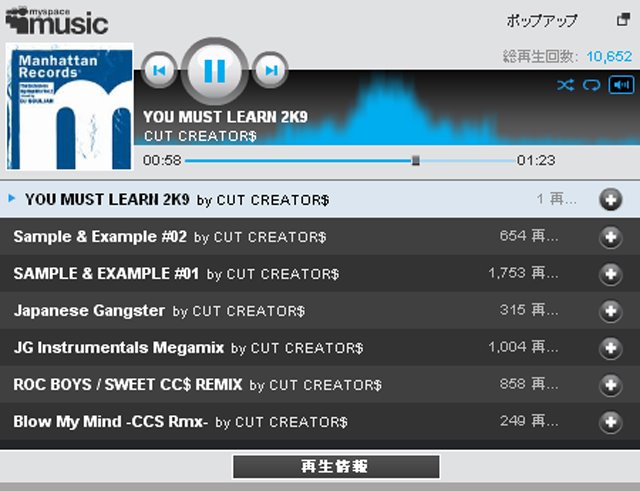Add SAMPLE & EXAMPLE #01 with plus icon

click(611, 274)
